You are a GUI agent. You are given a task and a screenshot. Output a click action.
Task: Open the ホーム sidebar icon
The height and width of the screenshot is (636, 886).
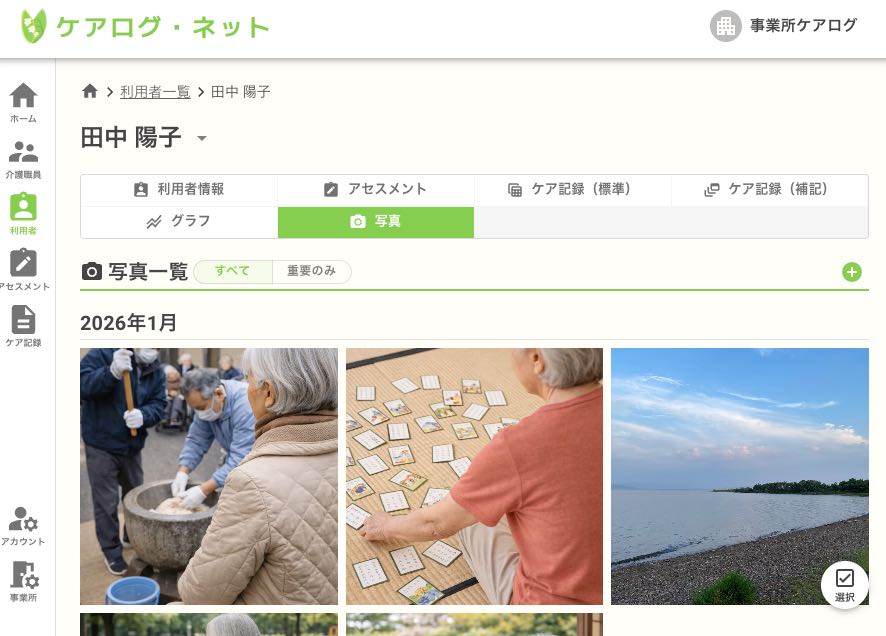(x=23, y=102)
